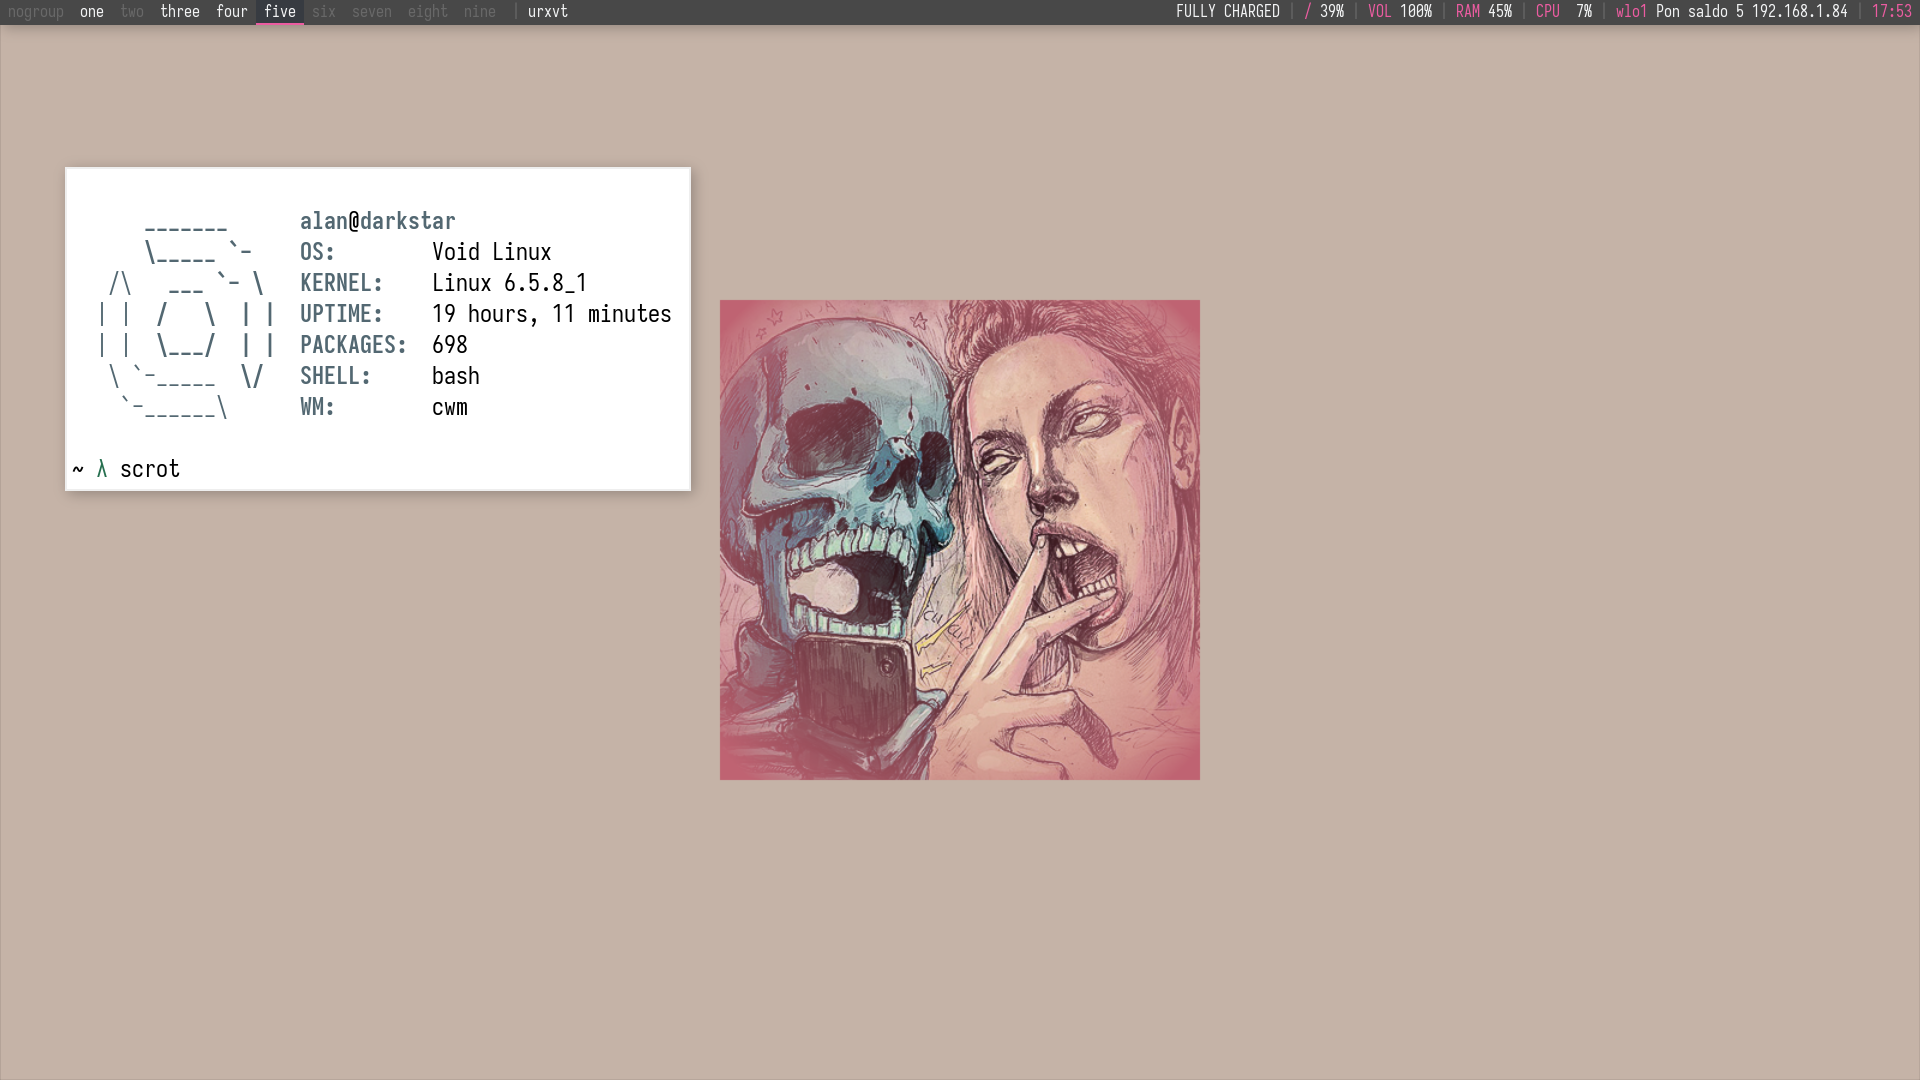Switch to workspace group six

[324, 12]
